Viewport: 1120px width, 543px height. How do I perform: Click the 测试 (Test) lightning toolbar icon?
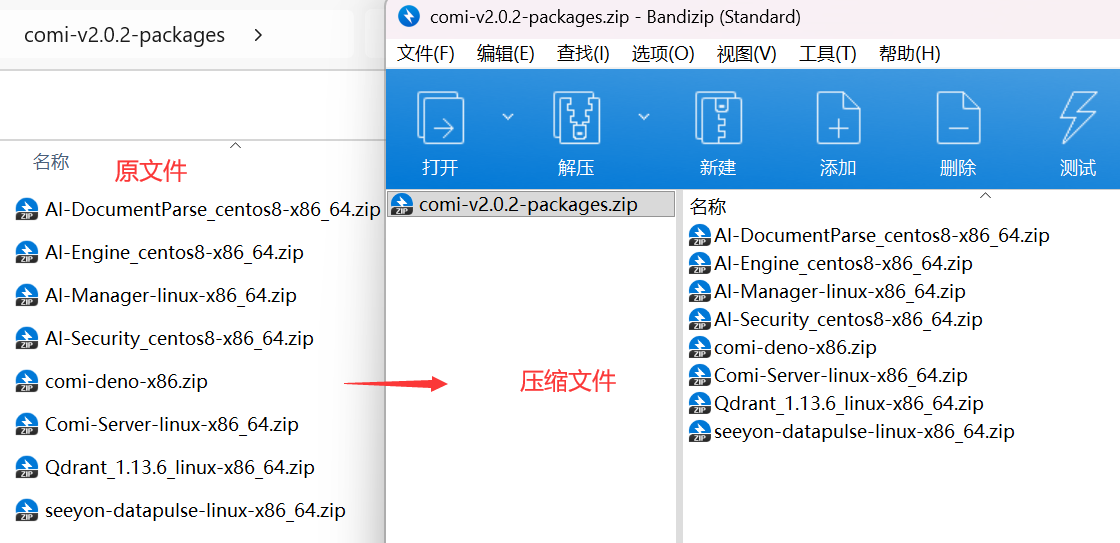(x=1078, y=119)
